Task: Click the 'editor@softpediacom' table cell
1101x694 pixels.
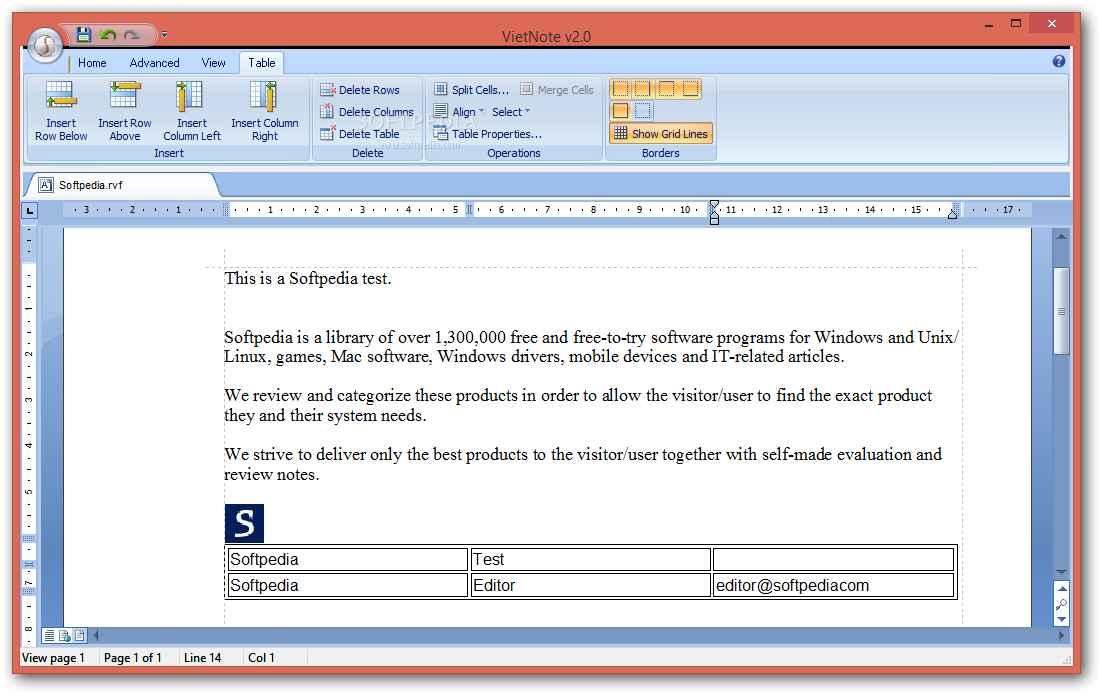Action: pos(833,585)
